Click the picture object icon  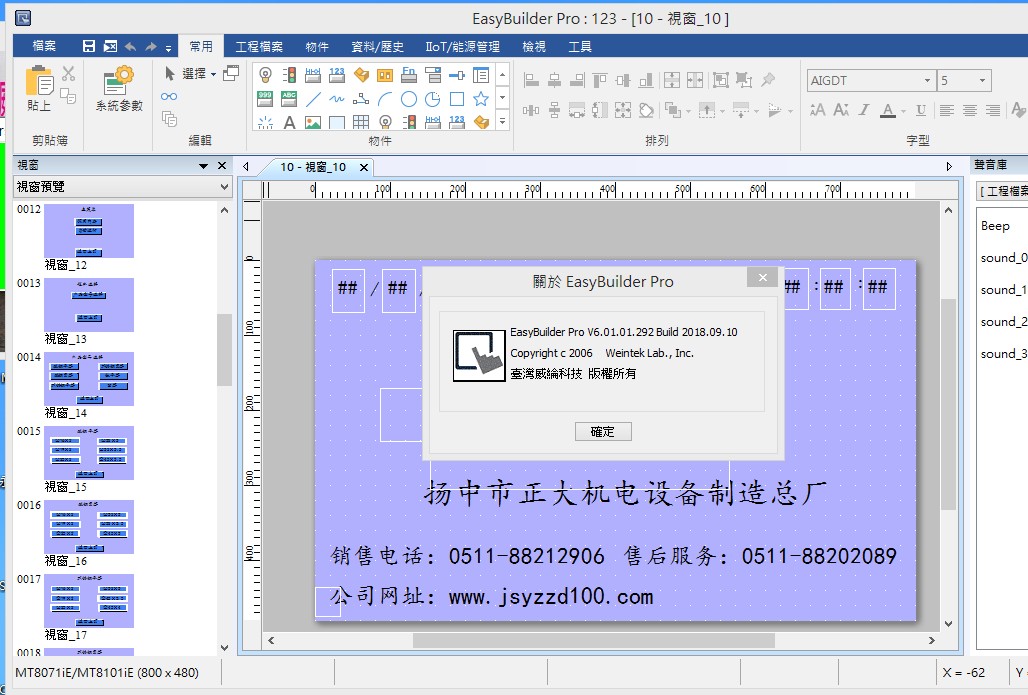[313, 123]
